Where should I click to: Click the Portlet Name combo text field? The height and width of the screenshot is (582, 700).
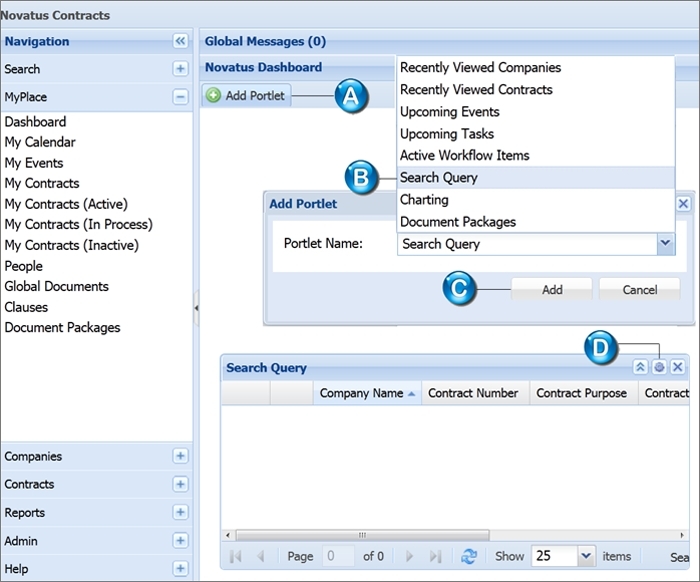tap(527, 244)
